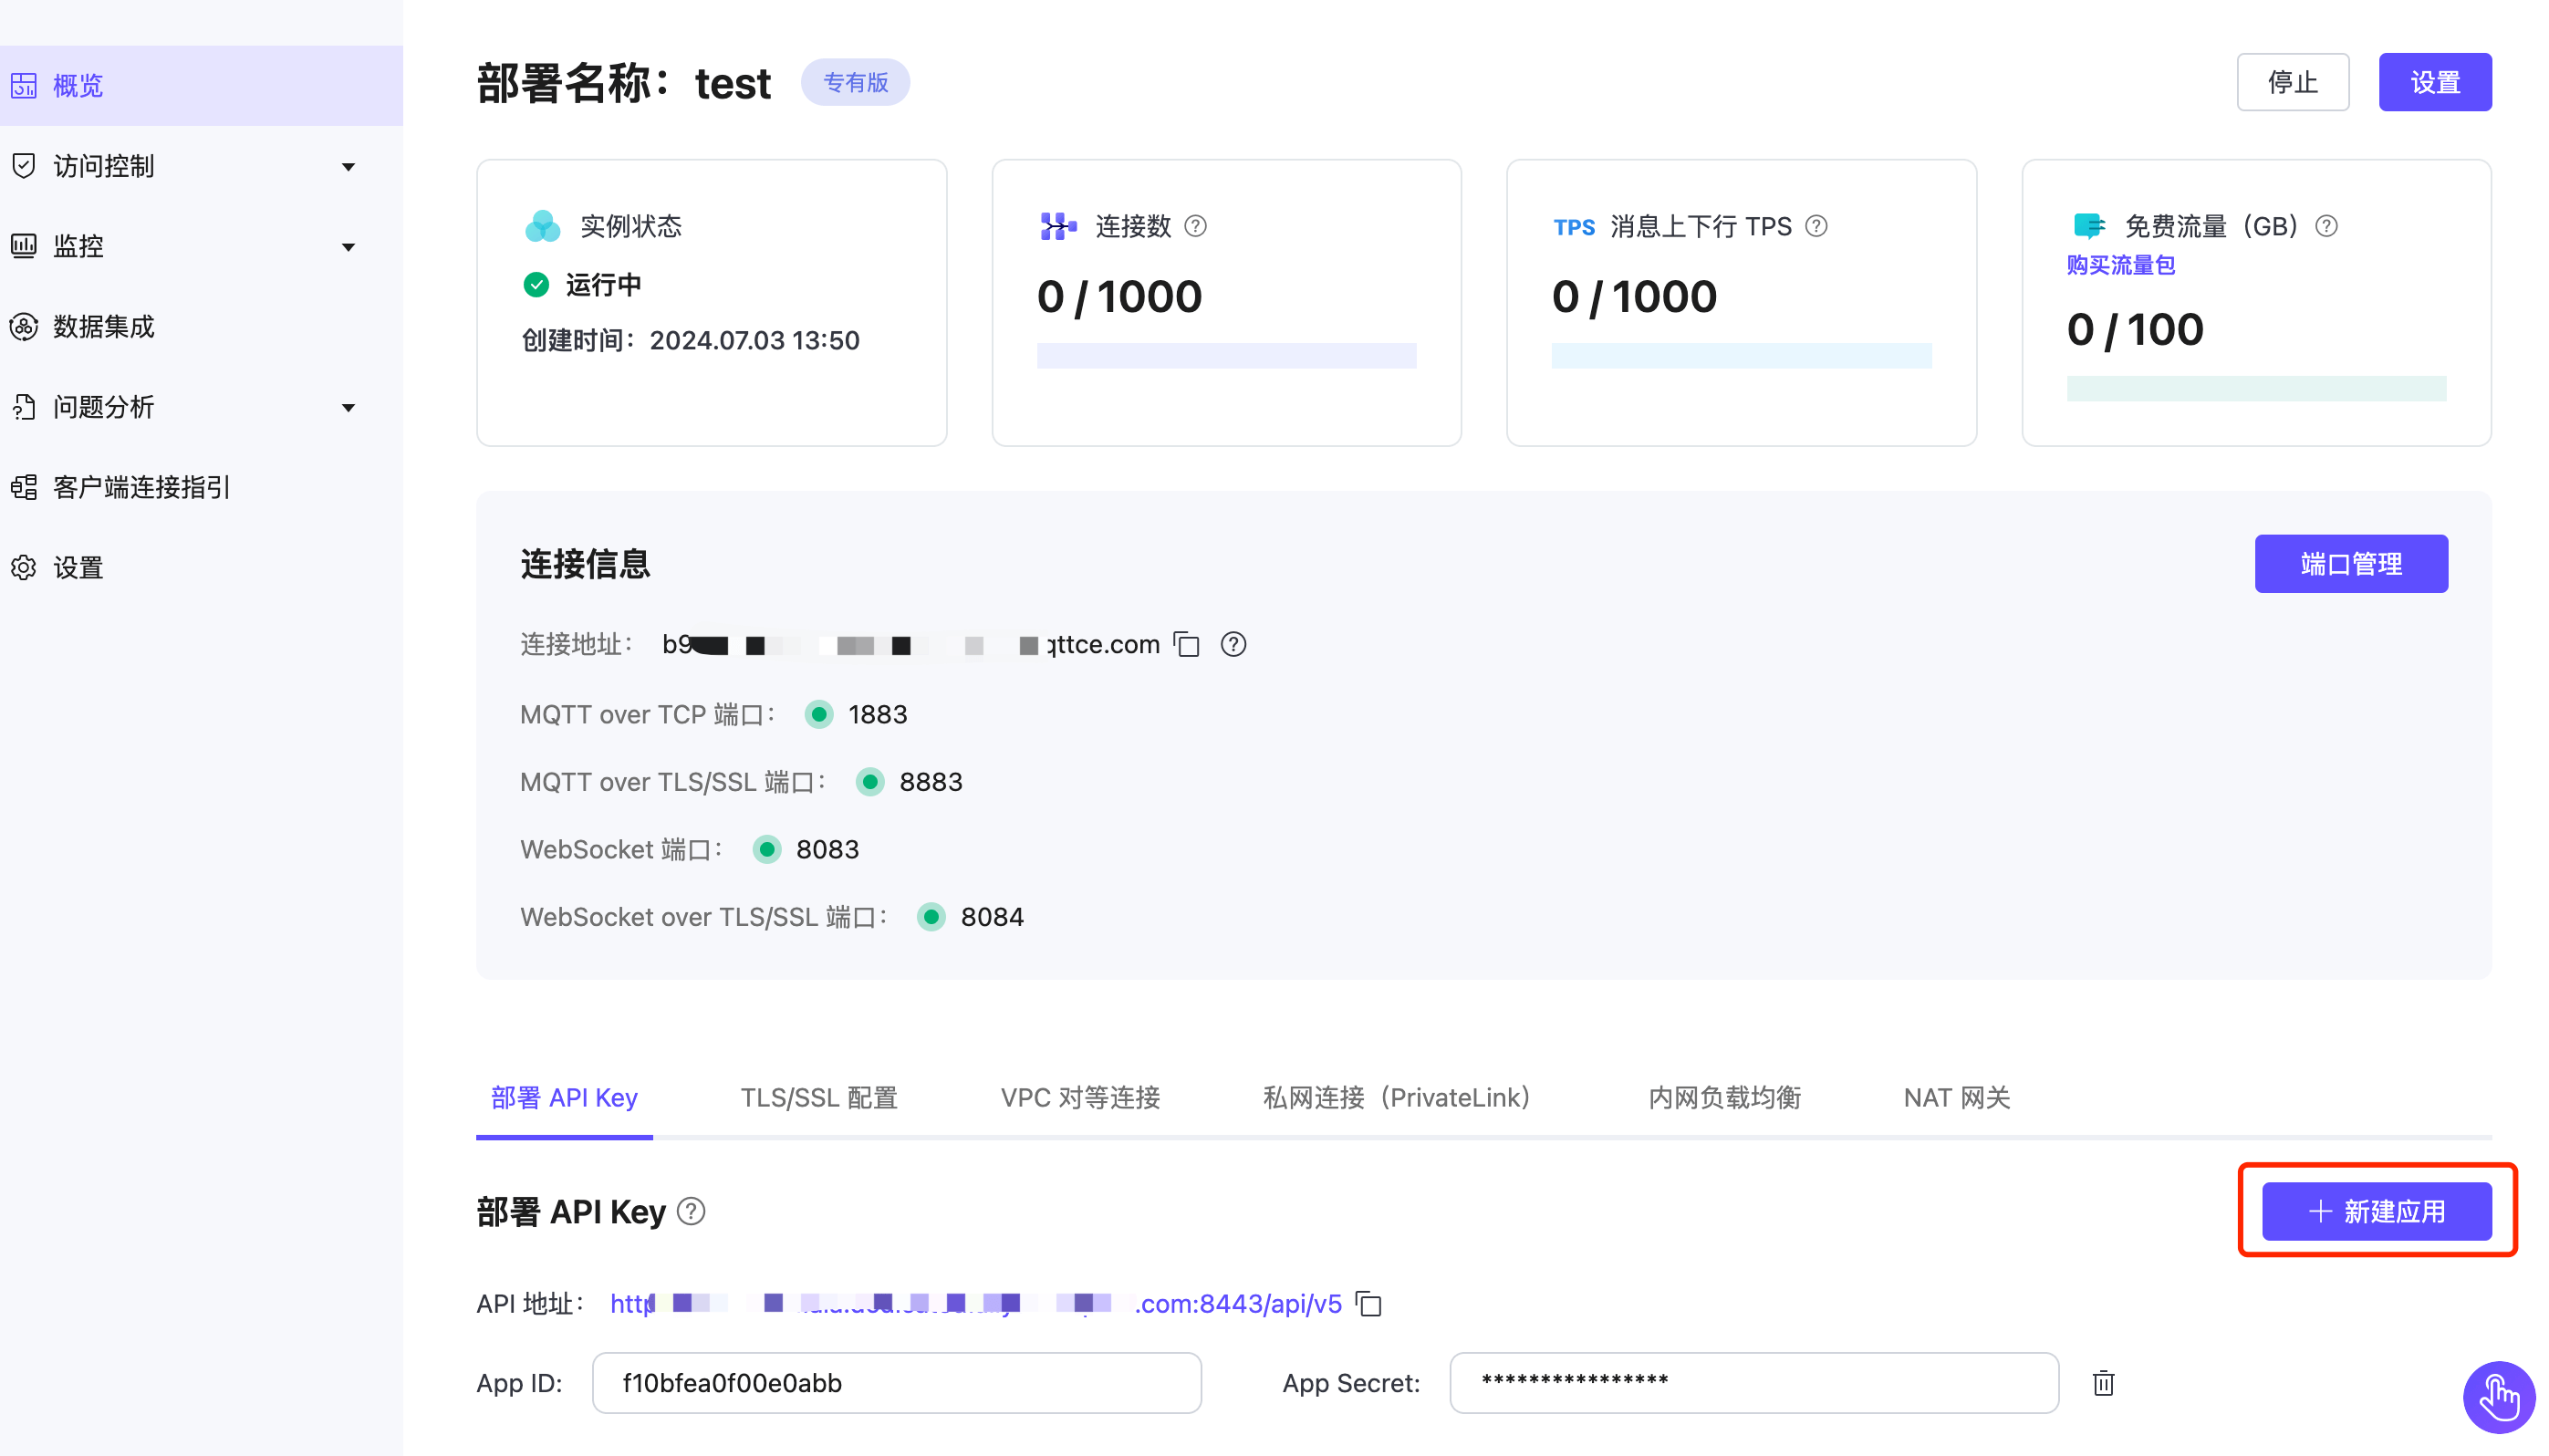Open help icon beside 免费流量 (GB)

tap(2327, 226)
